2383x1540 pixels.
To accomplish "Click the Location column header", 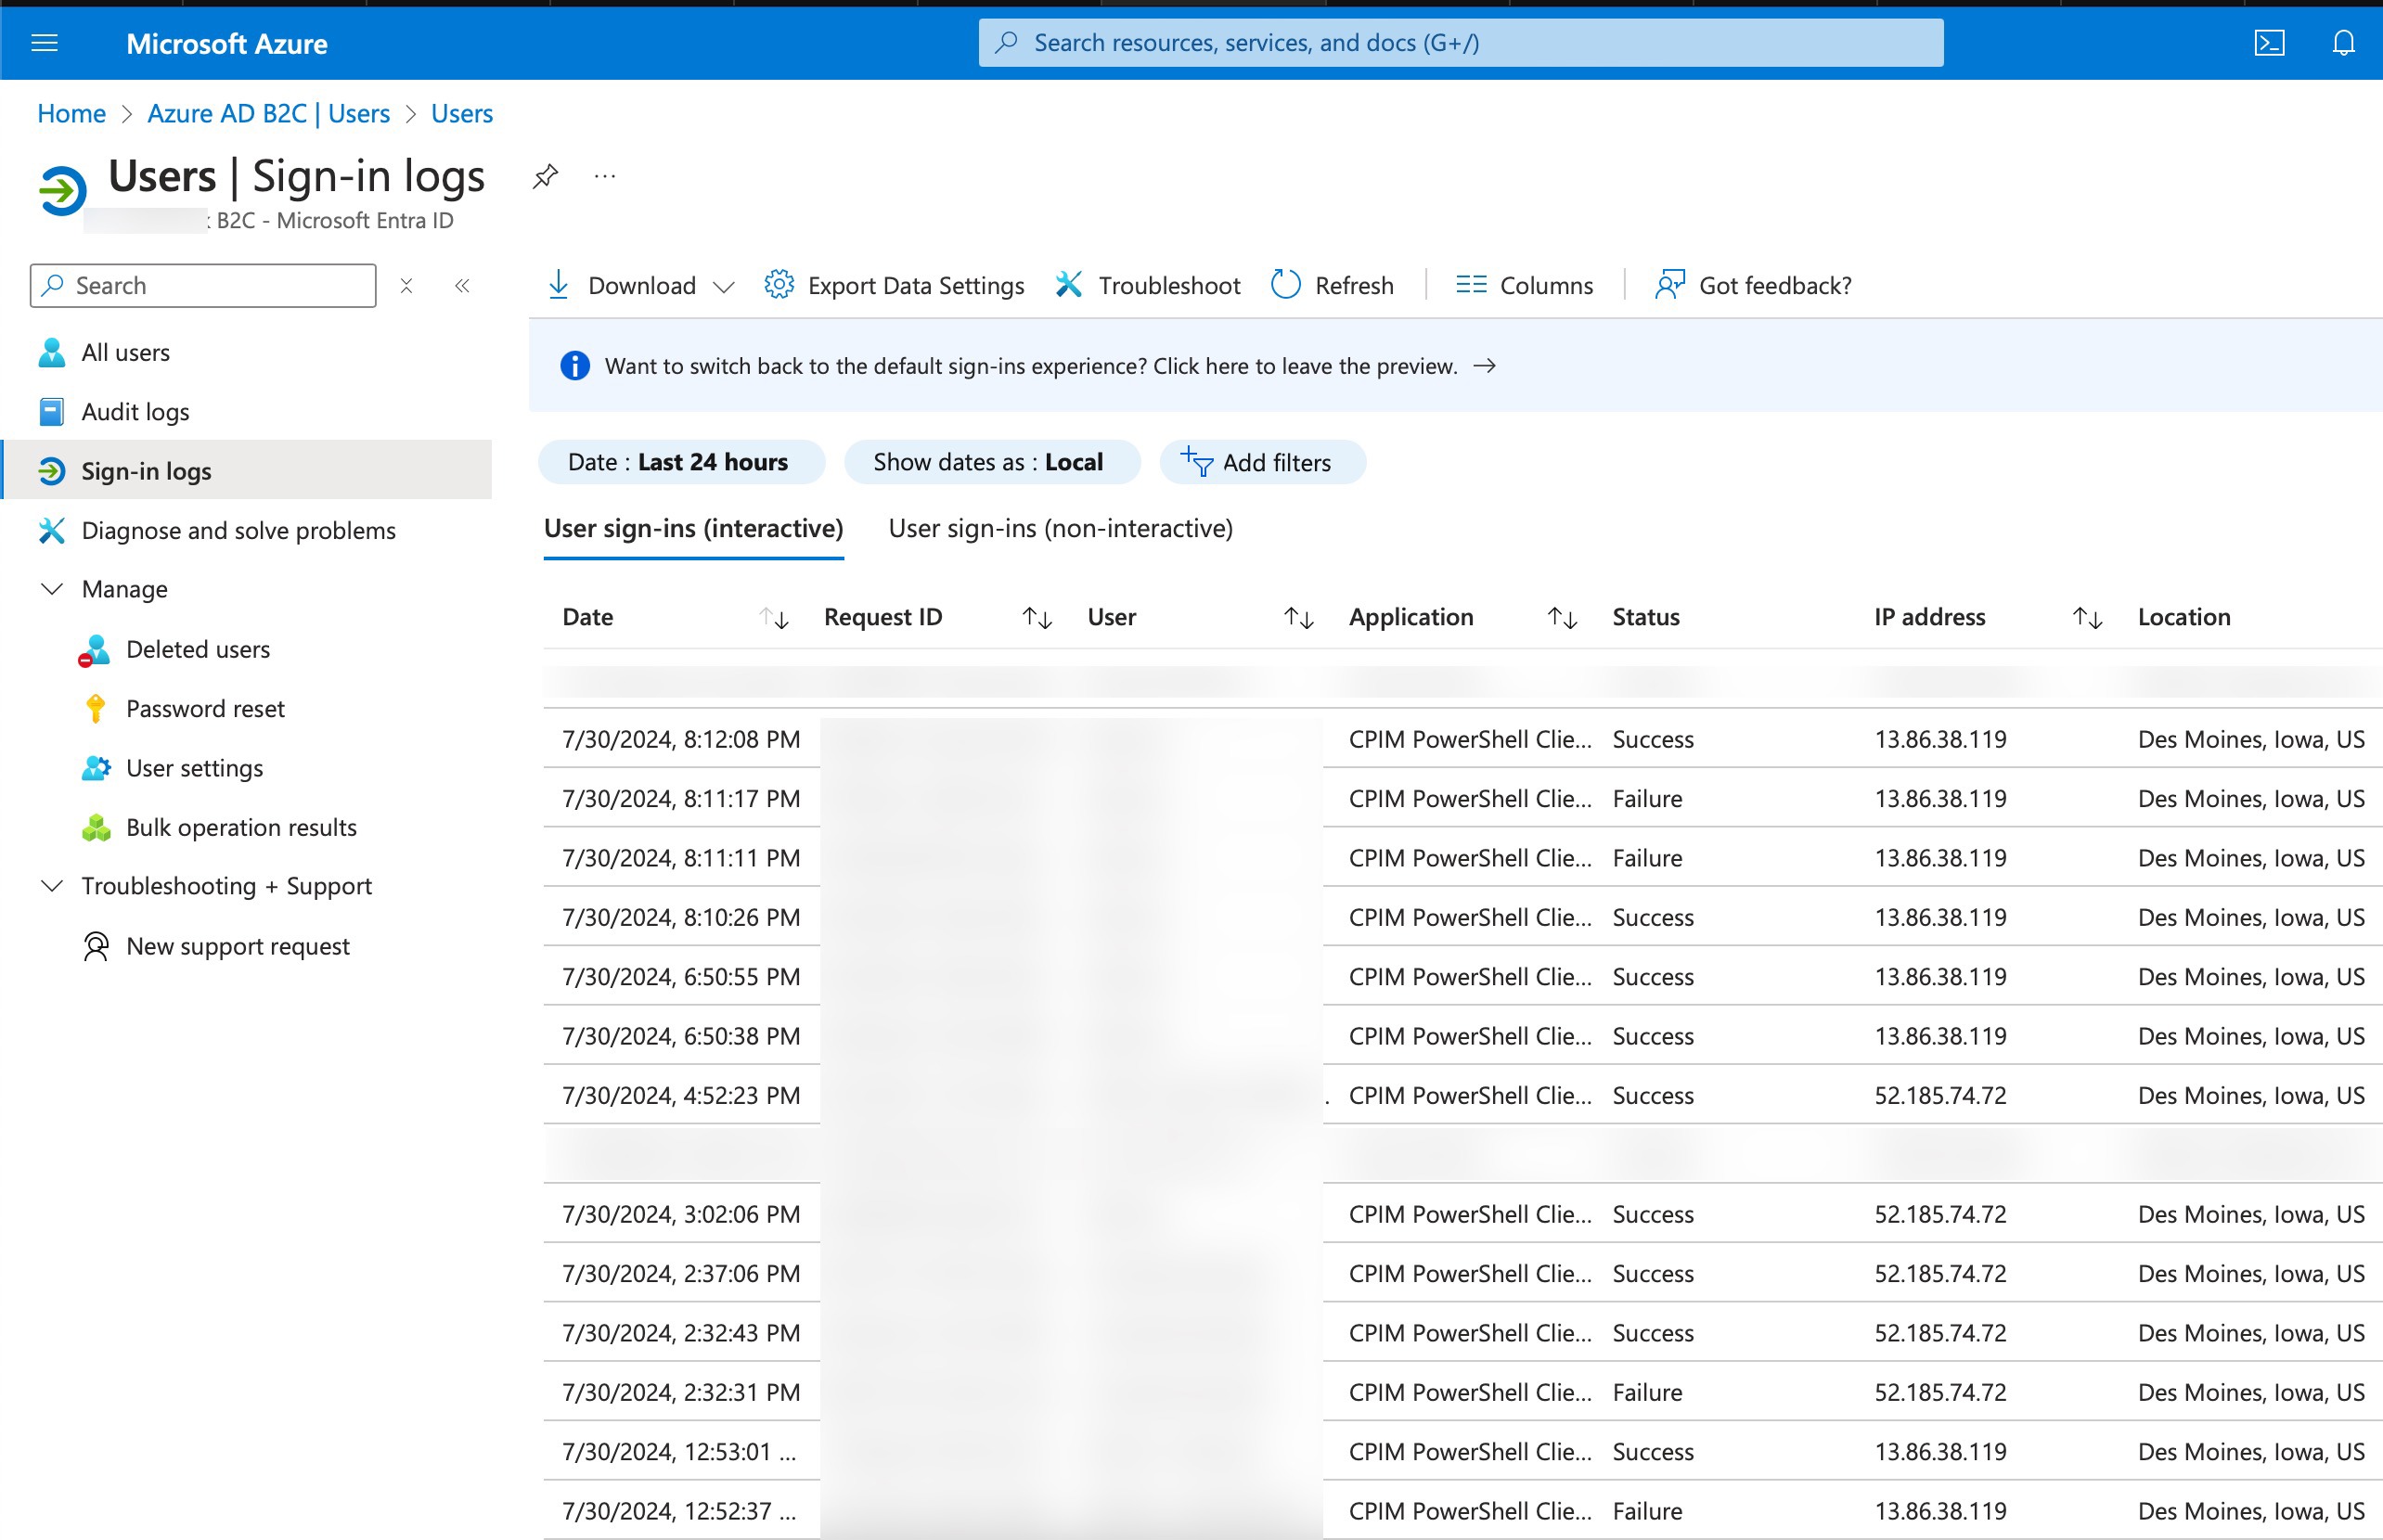I will click(x=2184, y=617).
